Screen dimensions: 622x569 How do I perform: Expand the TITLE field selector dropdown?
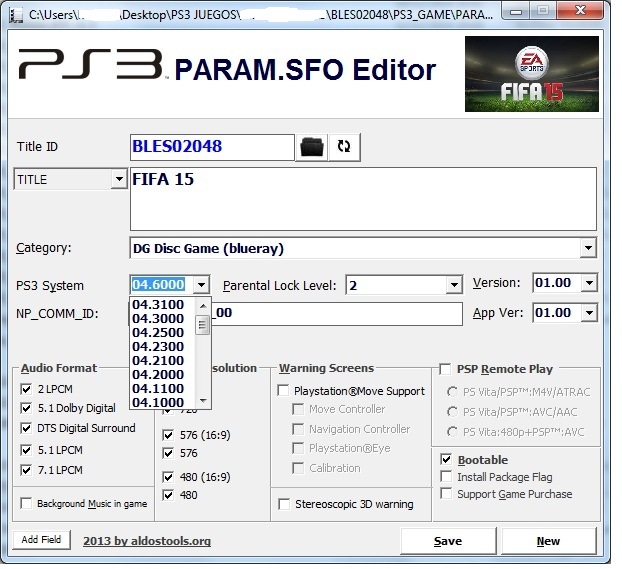coord(118,180)
